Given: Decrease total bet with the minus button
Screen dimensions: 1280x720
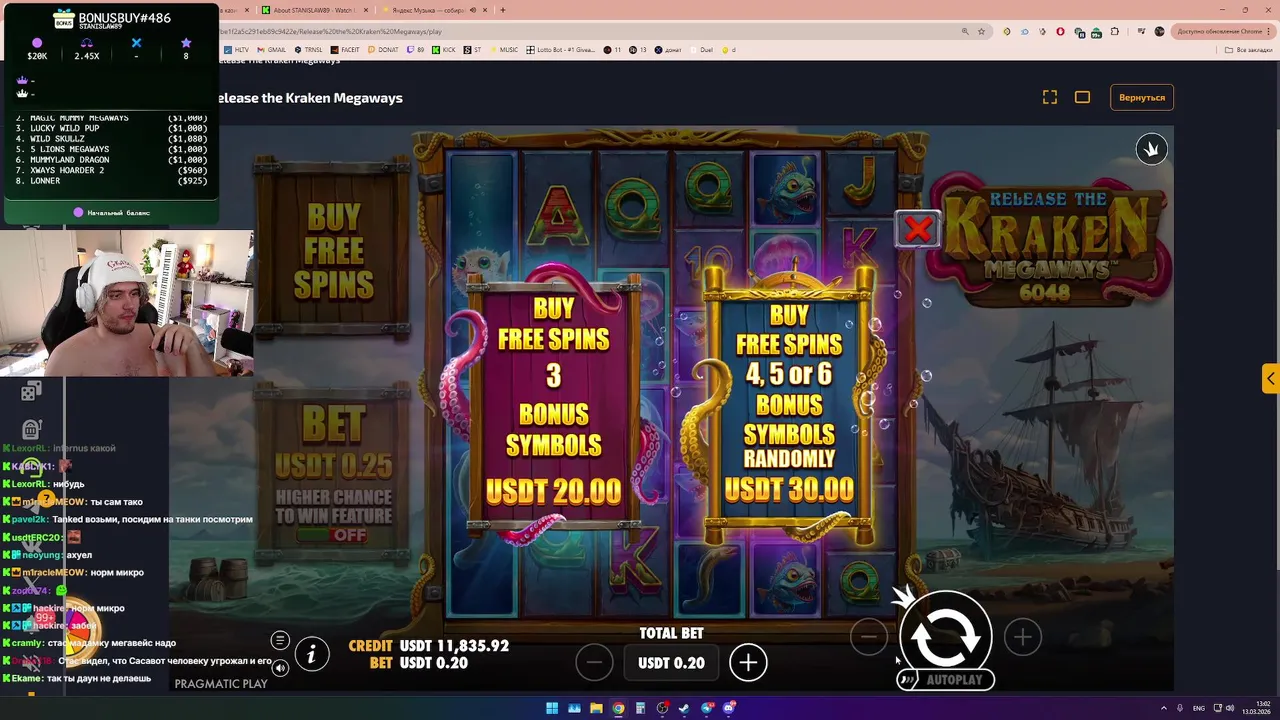Looking at the screenshot, I should 594,662.
